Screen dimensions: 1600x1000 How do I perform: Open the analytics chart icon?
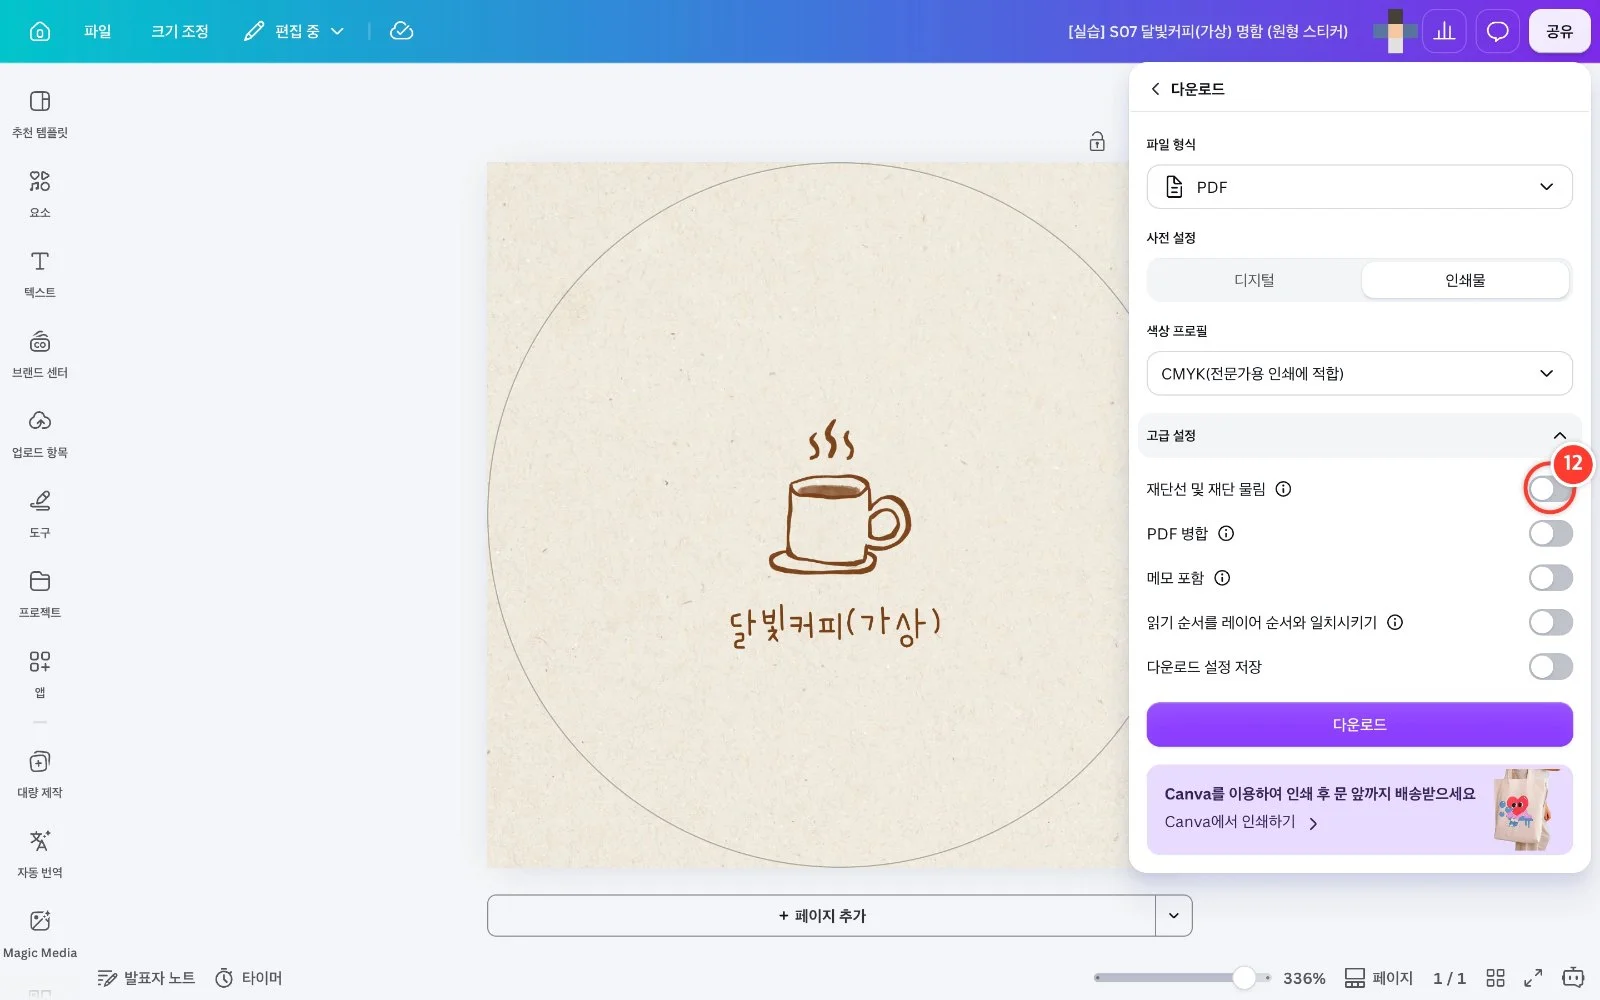[1444, 31]
